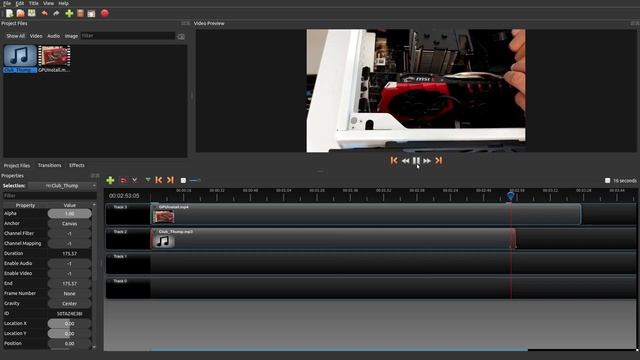The image size is (640, 360).
Task: Undock the Properties panel
Action: point(93,176)
